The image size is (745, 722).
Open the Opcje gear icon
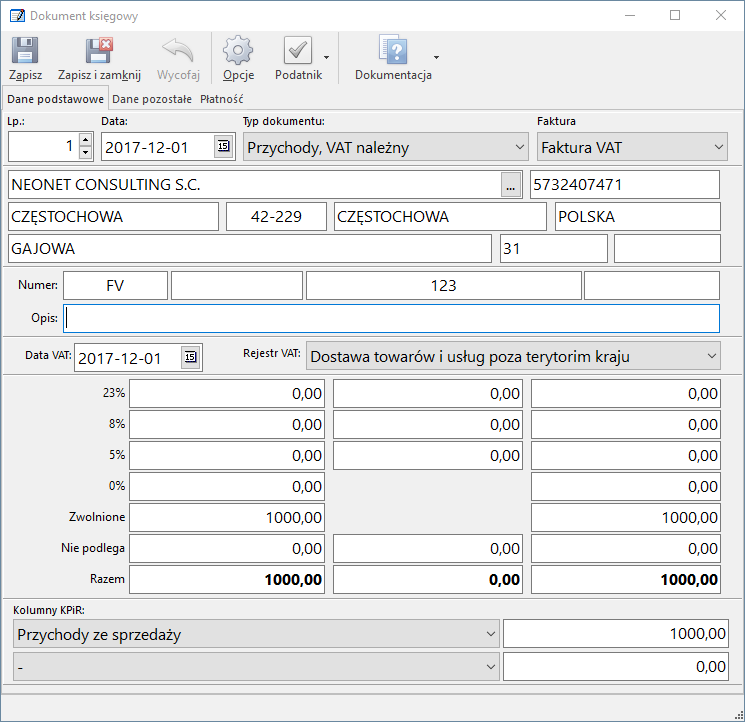click(238, 52)
